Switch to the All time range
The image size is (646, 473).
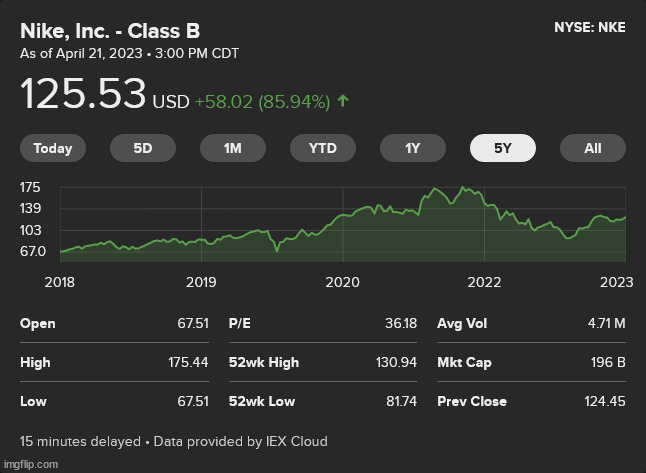(592, 148)
